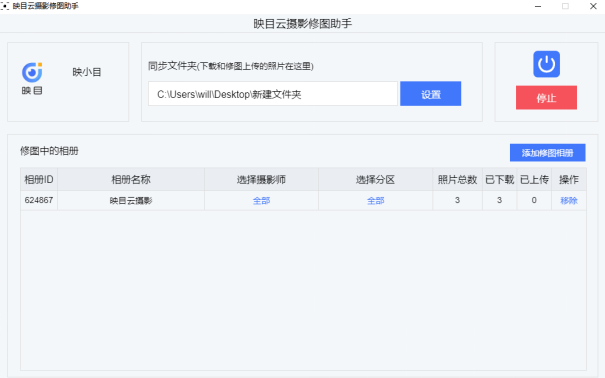This screenshot has width=605, height=378.
Task: Click the 映目云摄影修图助手 header title
Action: 302,24
